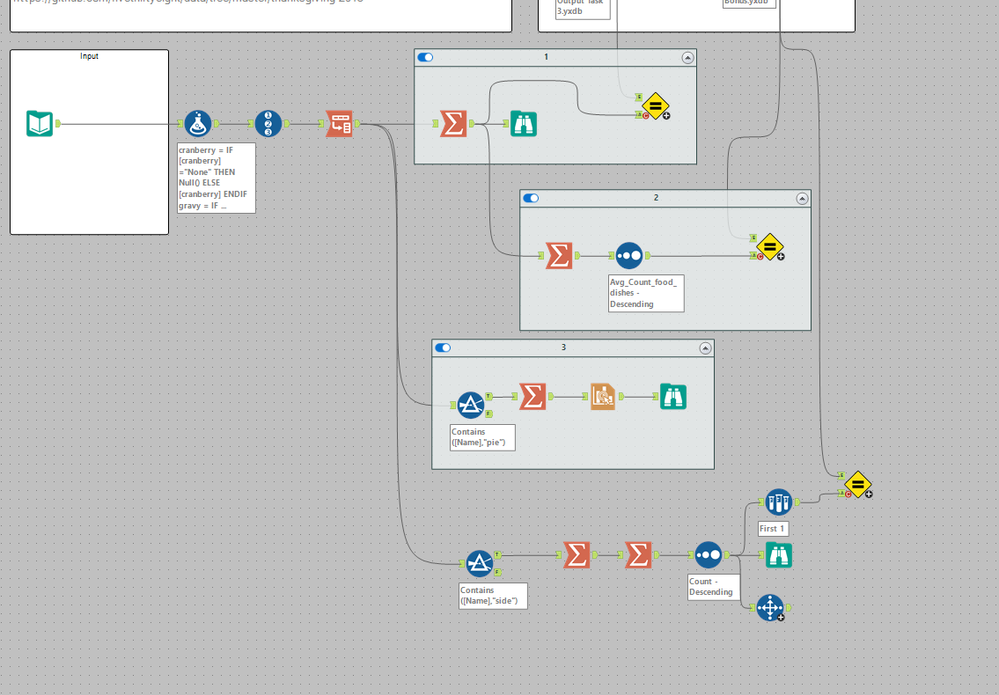Click Count - Descending annotation

pyautogui.click(x=714, y=587)
